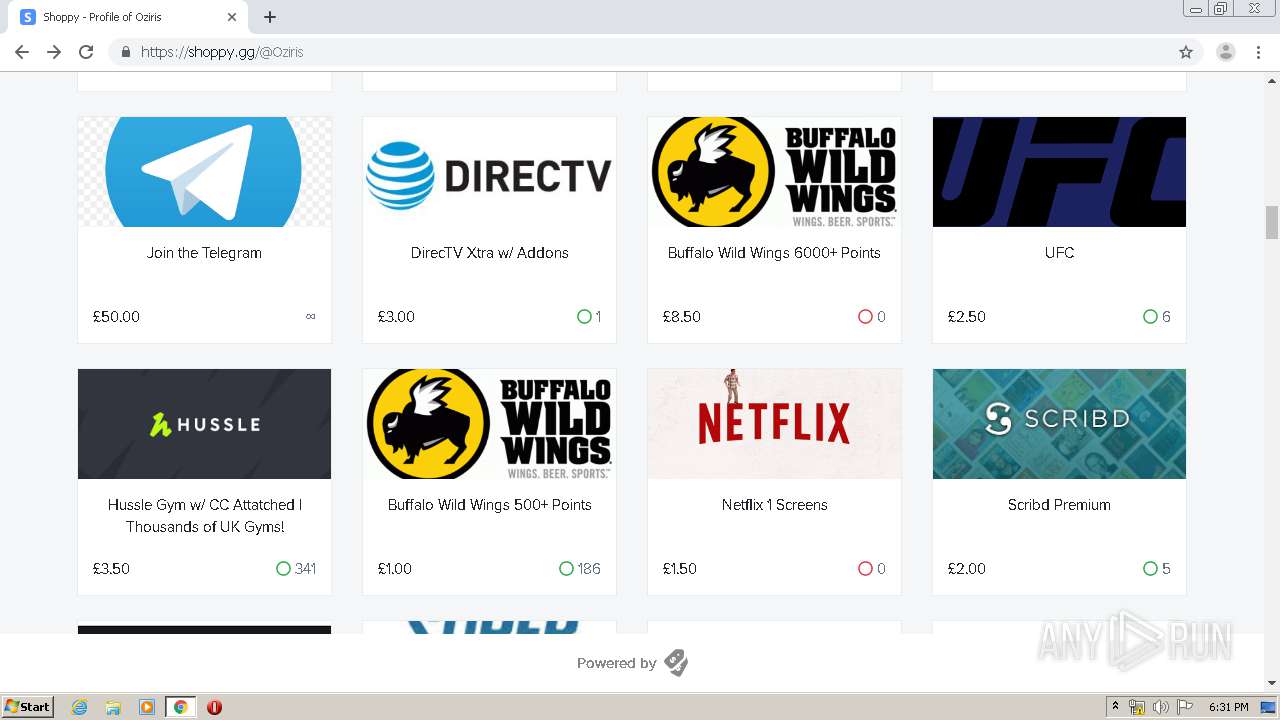
Task: Reload the Shoppy page
Action: [x=86, y=52]
